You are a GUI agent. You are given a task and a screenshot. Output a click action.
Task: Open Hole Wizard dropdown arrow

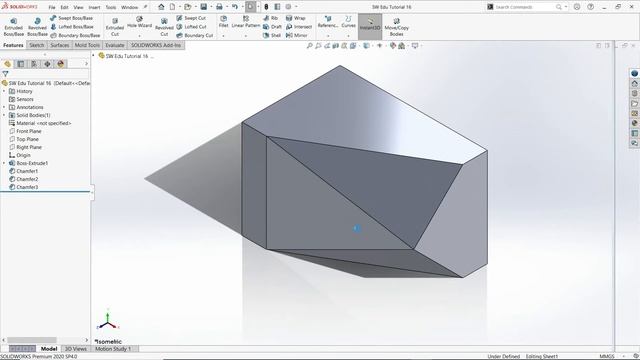pos(139,36)
